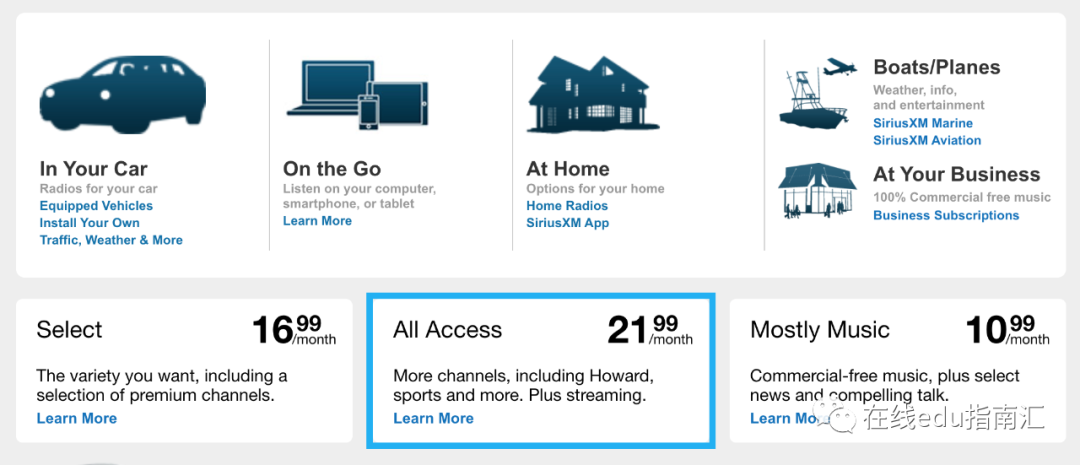This screenshot has width=1080, height=465.
Task: Click the boat and plane icon
Action: pos(818,93)
